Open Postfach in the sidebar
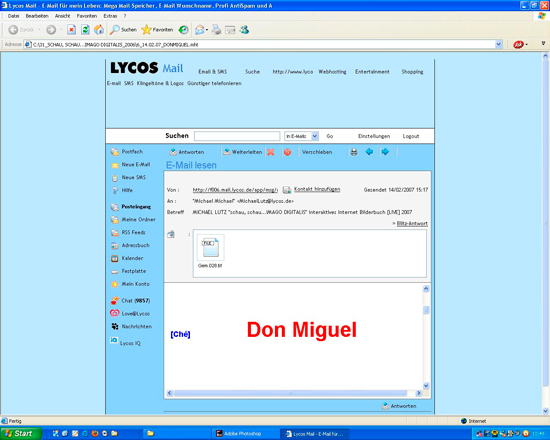The width and height of the screenshot is (550, 440). tap(127, 152)
